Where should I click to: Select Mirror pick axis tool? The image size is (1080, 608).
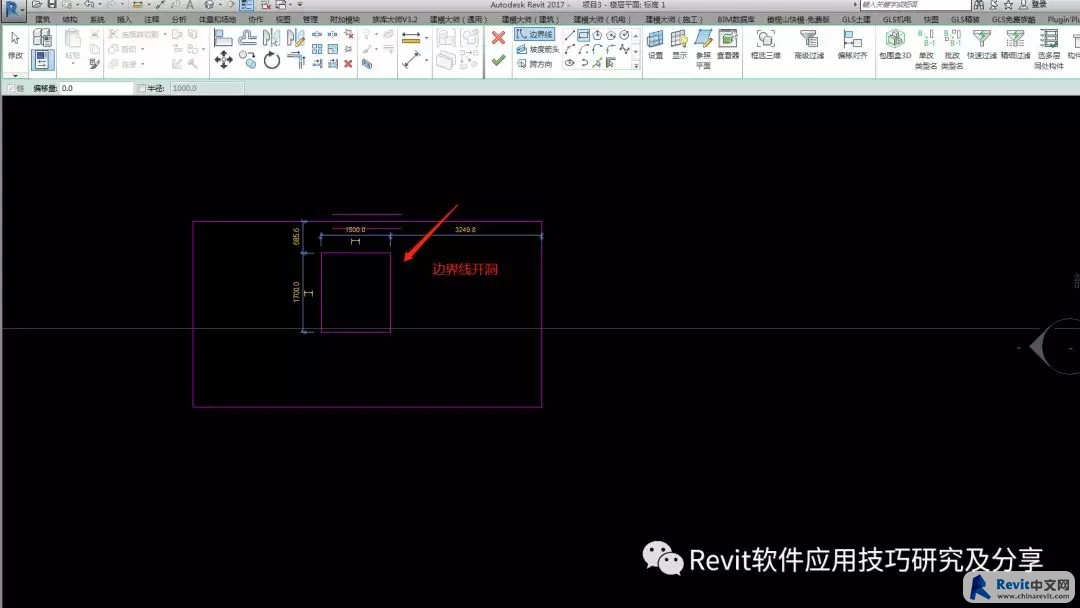coord(271,38)
